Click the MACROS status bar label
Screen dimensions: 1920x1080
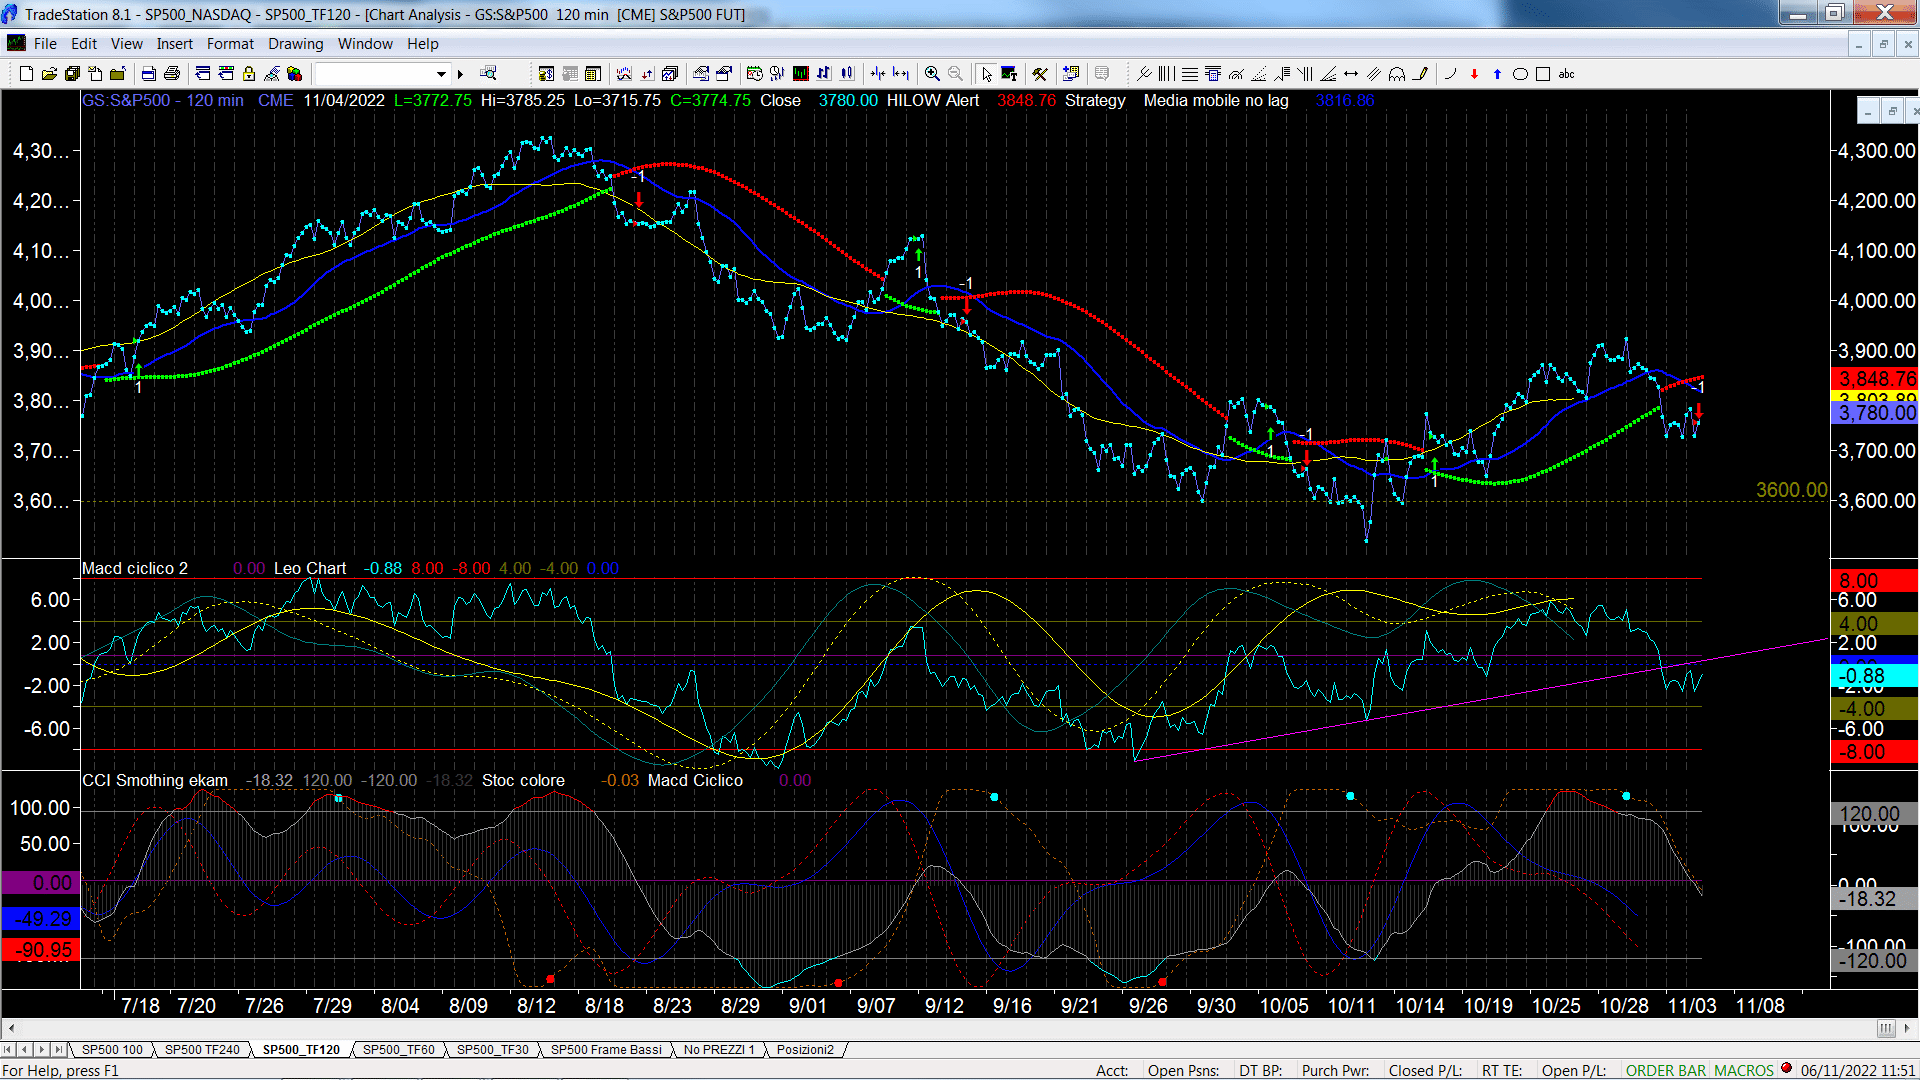coord(1744,1071)
